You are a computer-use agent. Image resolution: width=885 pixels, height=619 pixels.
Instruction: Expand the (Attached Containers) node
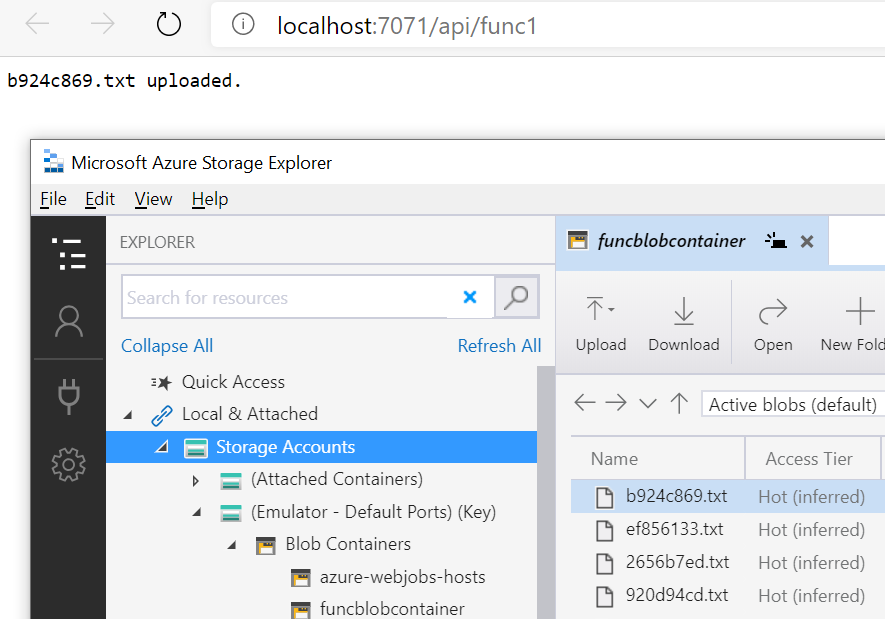pos(196,480)
